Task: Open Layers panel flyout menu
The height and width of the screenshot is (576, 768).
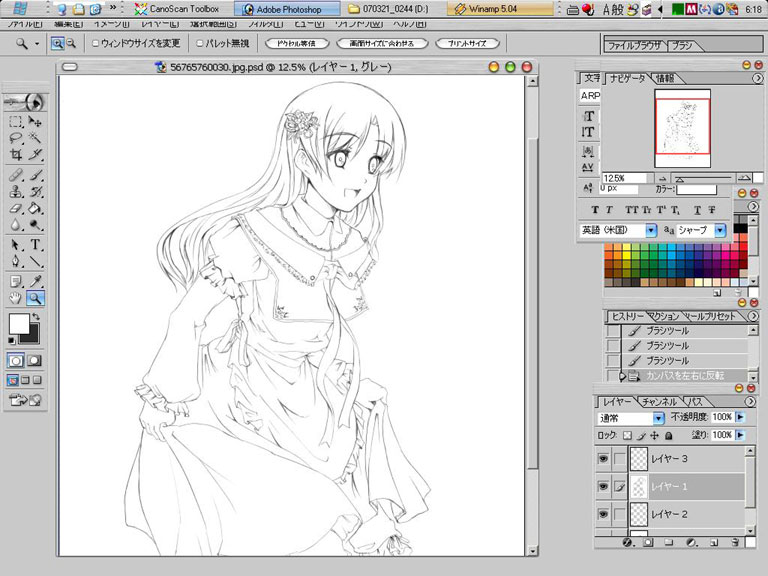Action: coord(750,402)
